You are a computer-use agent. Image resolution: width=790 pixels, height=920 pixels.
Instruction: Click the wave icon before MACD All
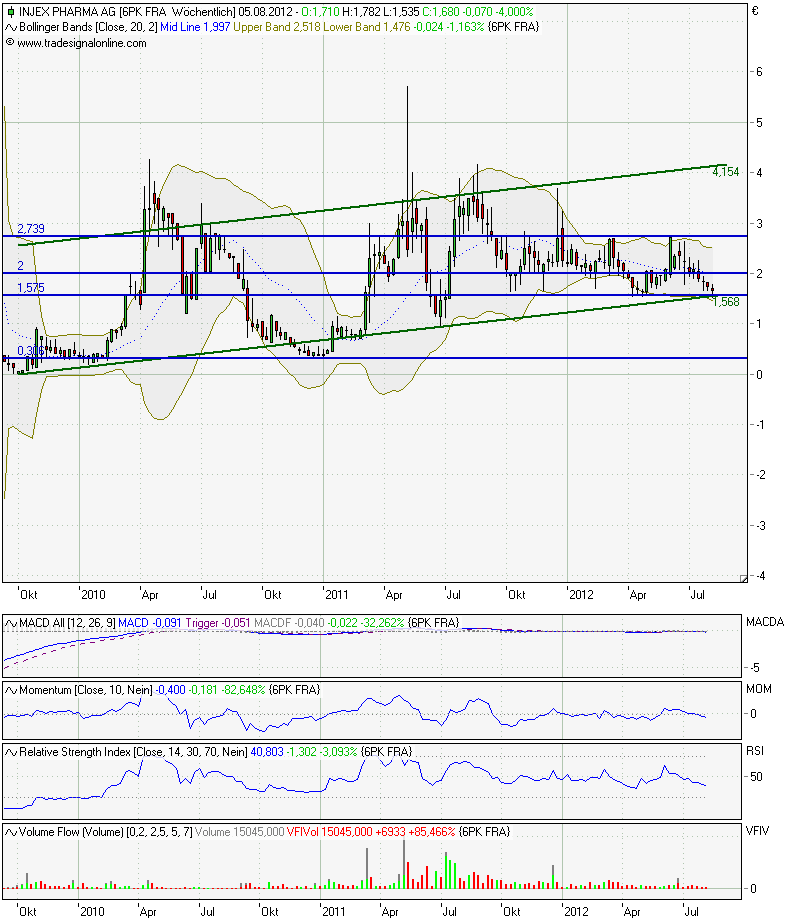coord(11,623)
